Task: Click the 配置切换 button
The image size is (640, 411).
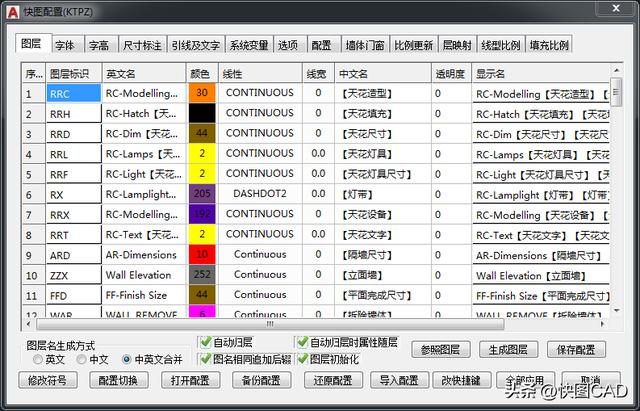Action: [x=119, y=380]
